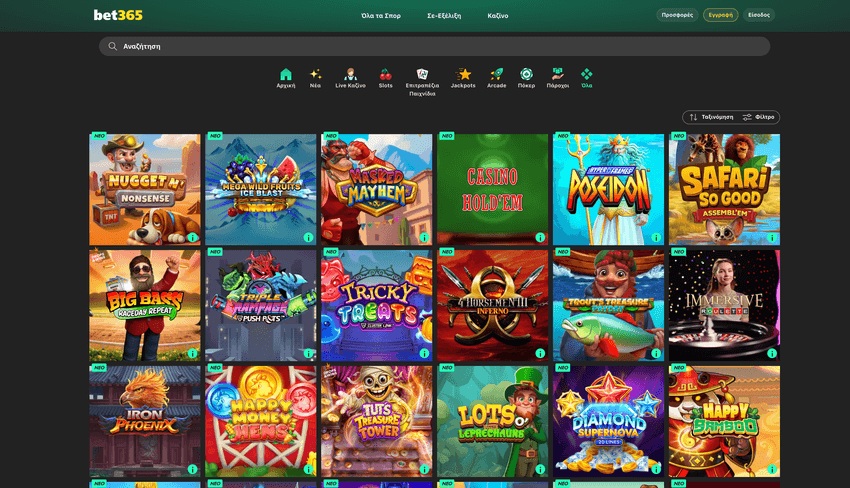850x488 pixels.
Task: Click the Προσφορές button
Action: [x=677, y=15]
